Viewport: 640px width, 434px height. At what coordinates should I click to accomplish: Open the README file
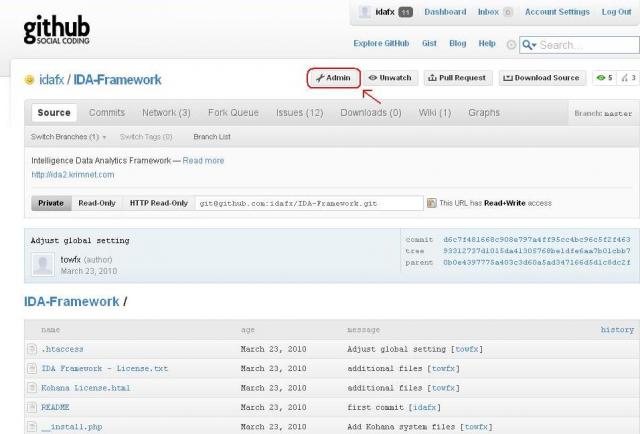(55, 407)
